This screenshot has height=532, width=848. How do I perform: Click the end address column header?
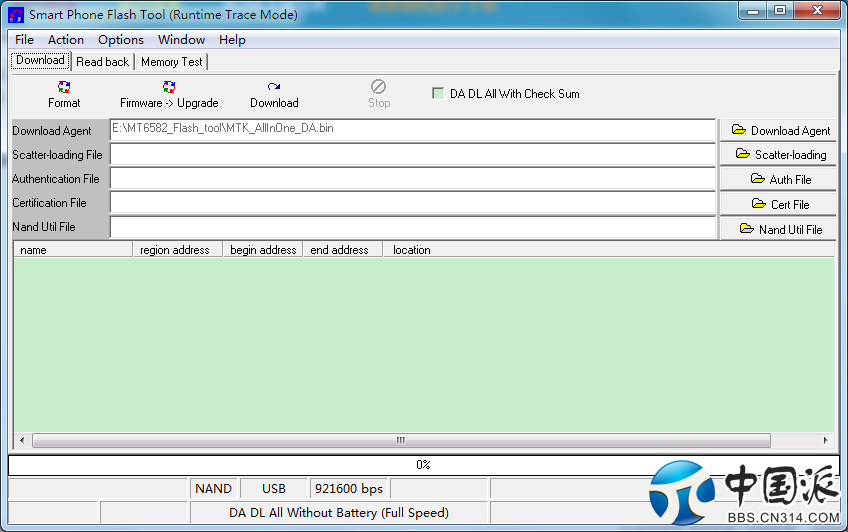click(x=343, y=250)
